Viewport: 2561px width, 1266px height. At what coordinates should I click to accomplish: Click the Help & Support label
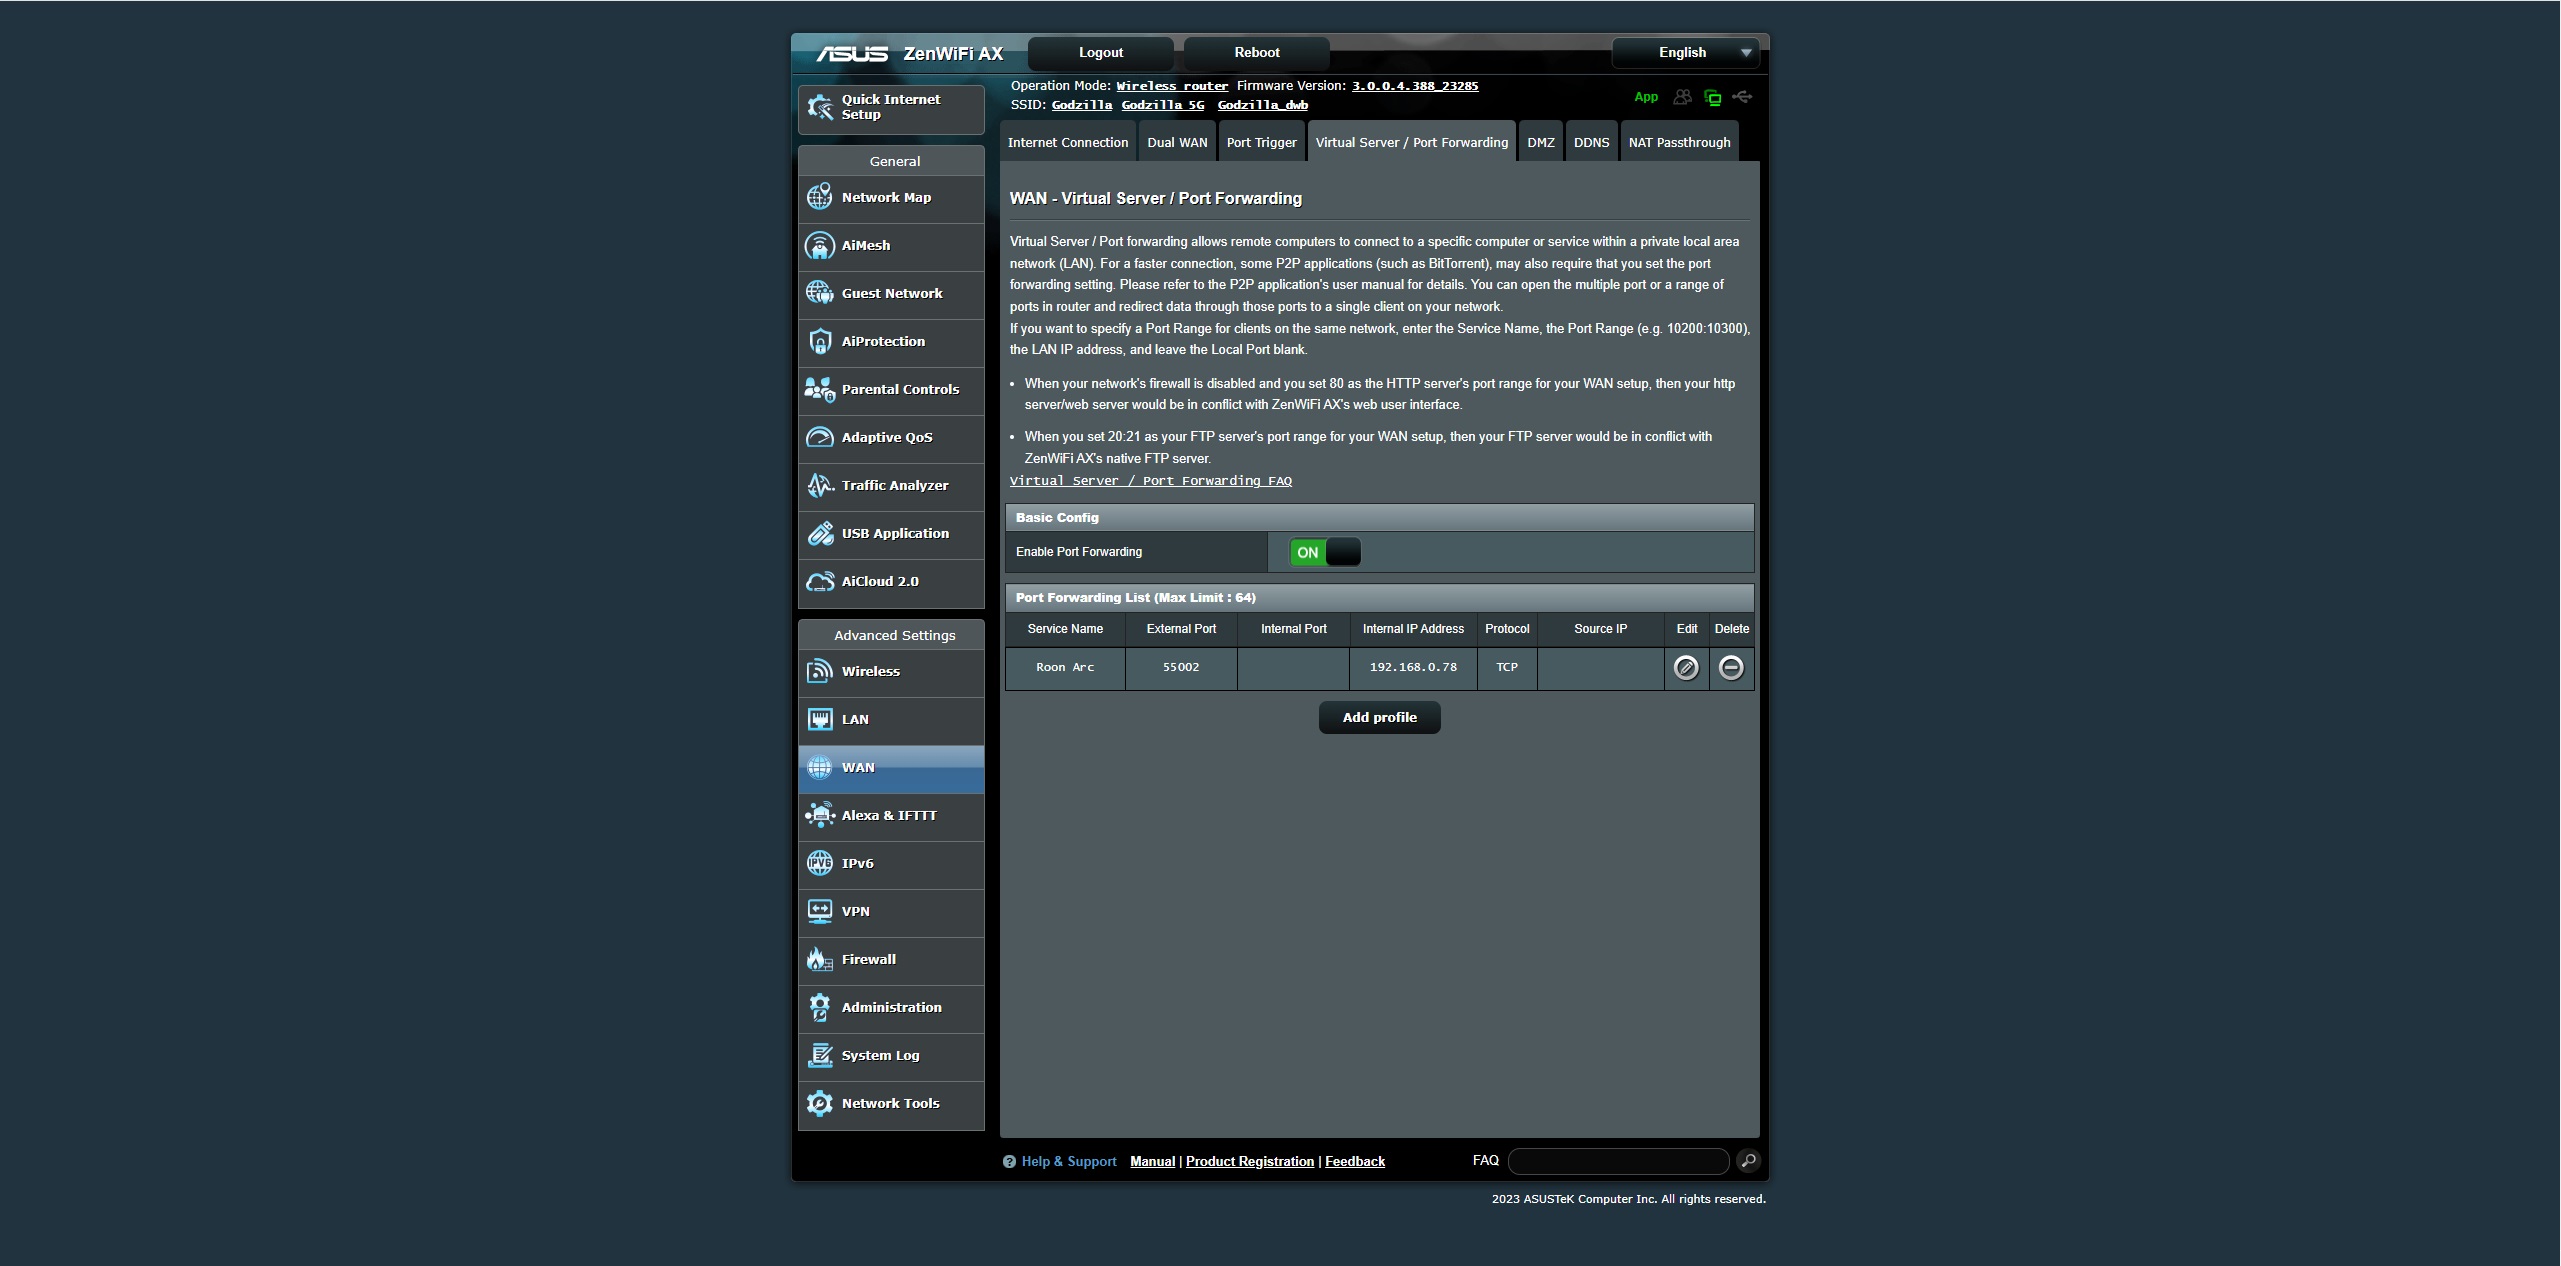coord(1068,1161)
